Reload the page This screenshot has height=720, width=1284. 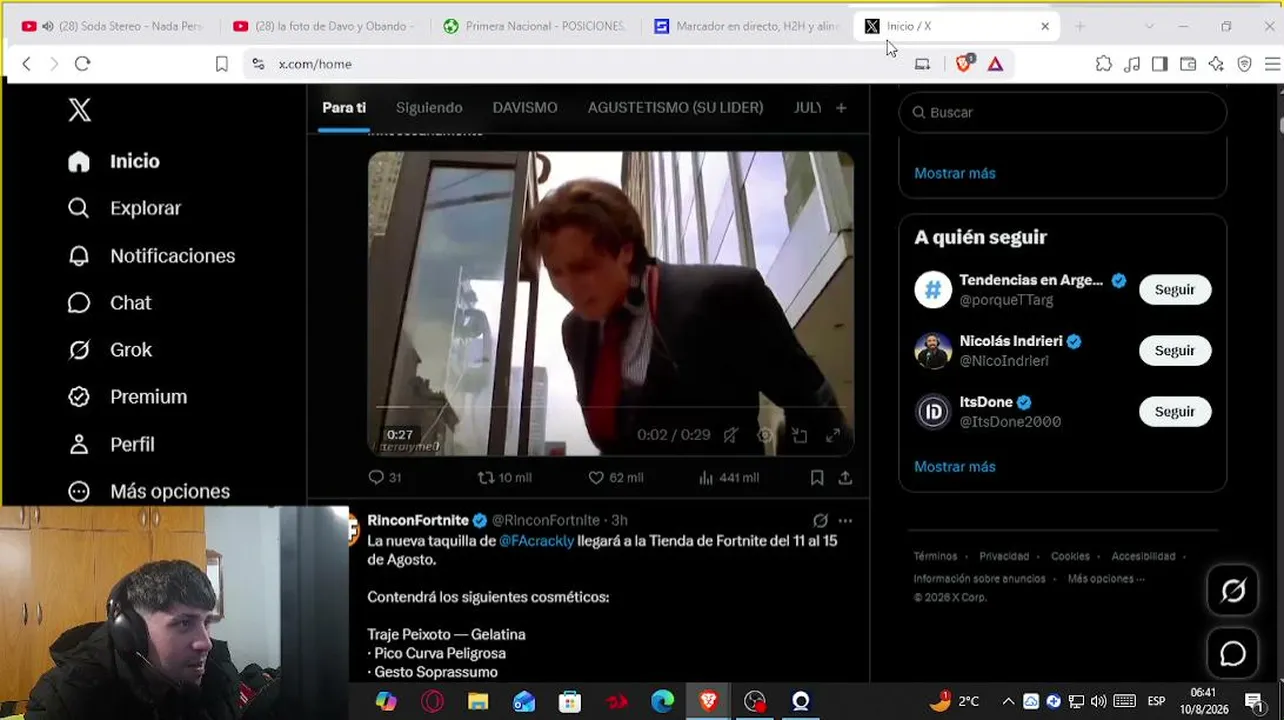coord(83,64)
